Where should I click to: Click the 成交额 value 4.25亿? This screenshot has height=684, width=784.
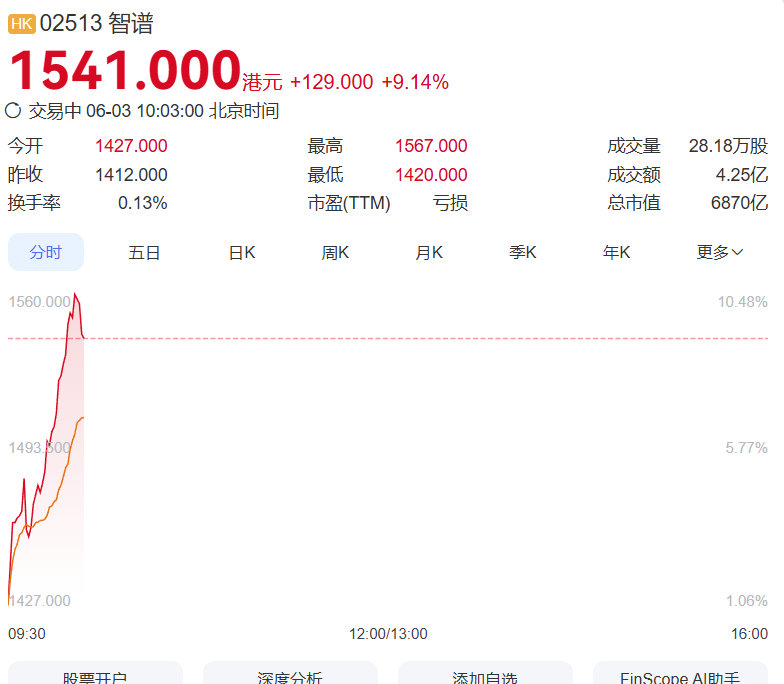[742, 174]
